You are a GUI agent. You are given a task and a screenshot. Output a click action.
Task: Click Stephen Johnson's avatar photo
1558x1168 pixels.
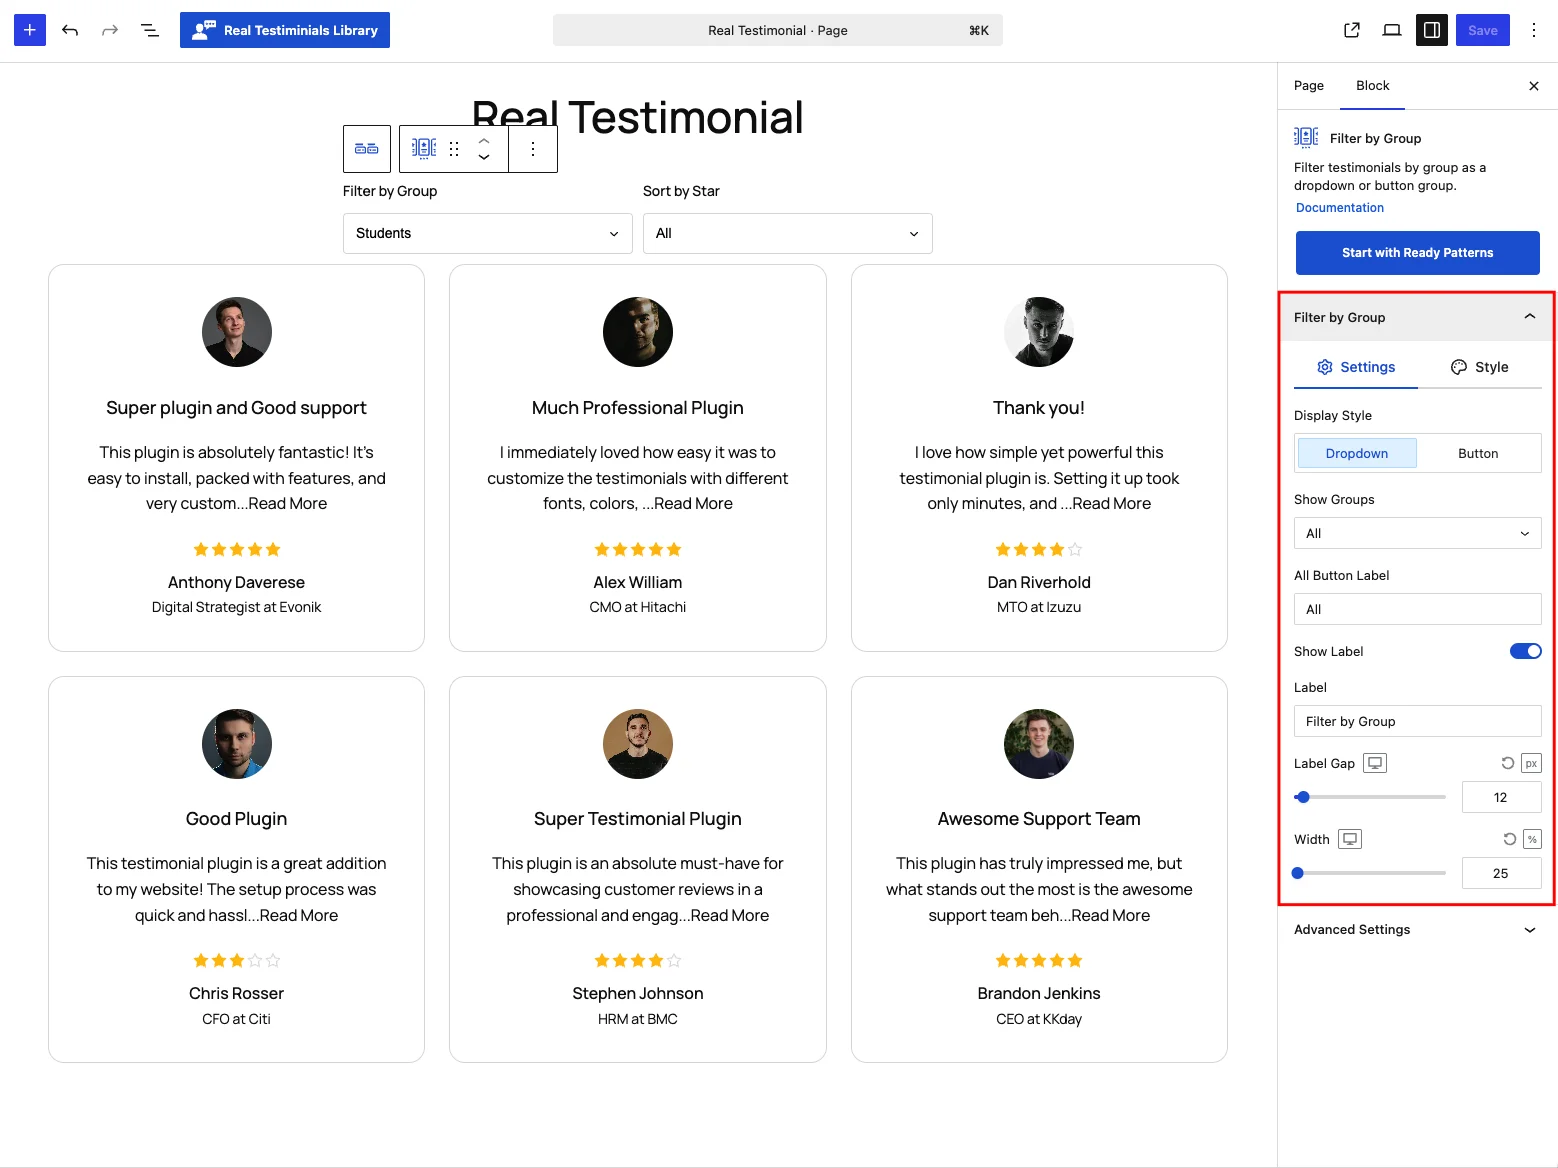[638, 744]
